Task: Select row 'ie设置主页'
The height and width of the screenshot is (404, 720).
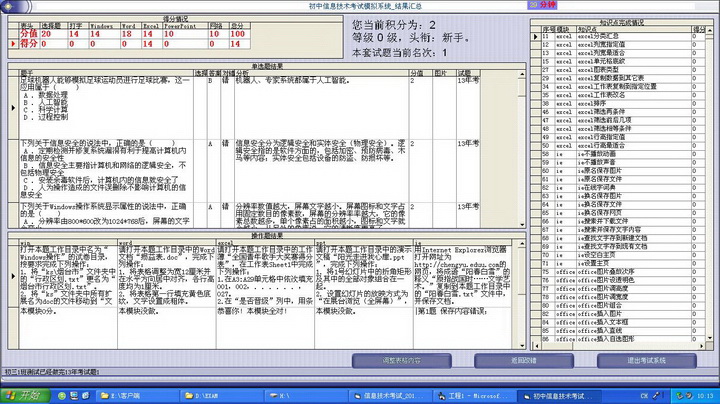Action: pyautogui.click(x=618, y=264)
